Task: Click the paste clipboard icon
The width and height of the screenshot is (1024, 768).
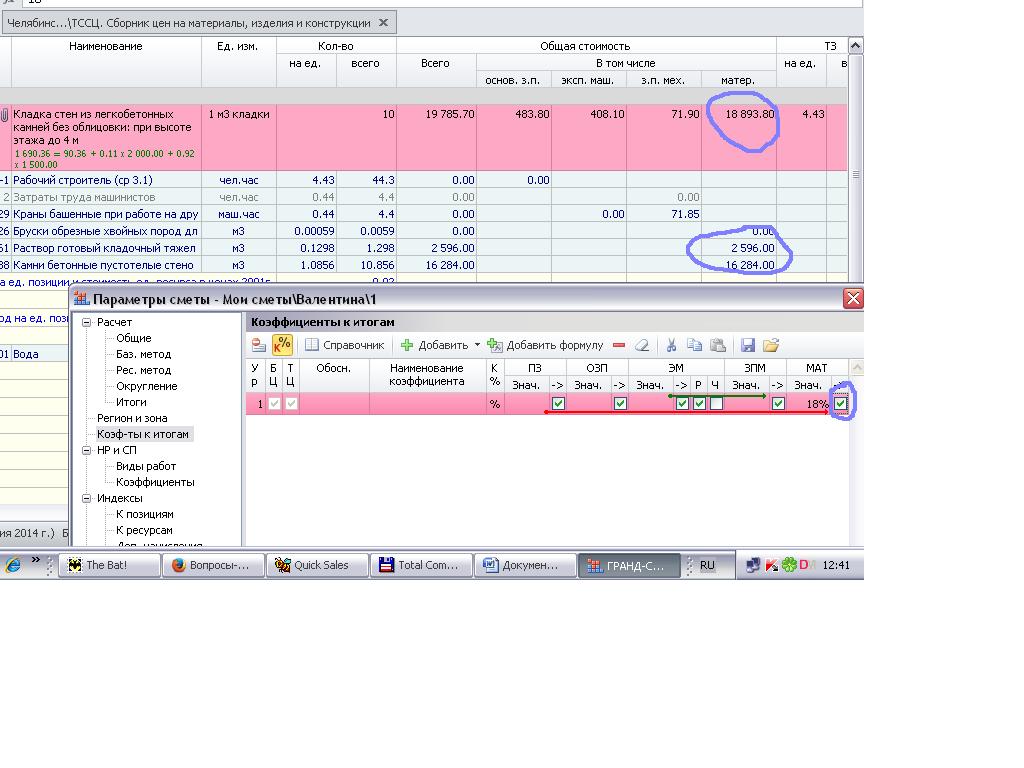Action: click(x=717, y=345)
